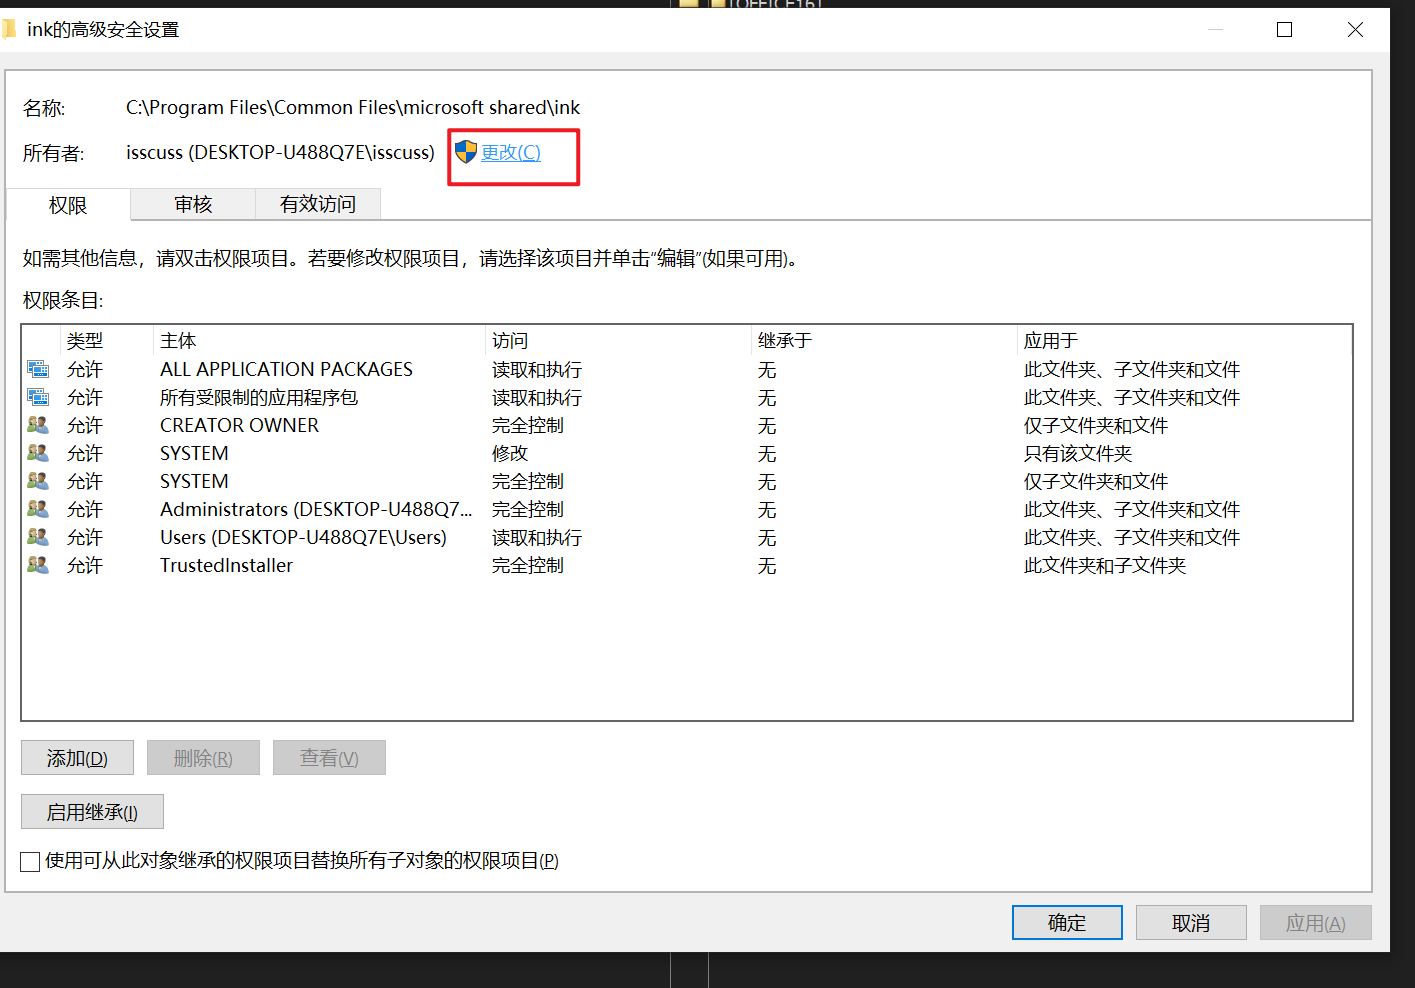Cancel the dialog with 取消
Viewport: 1415px width, 988px height.
pos(1190,923)
